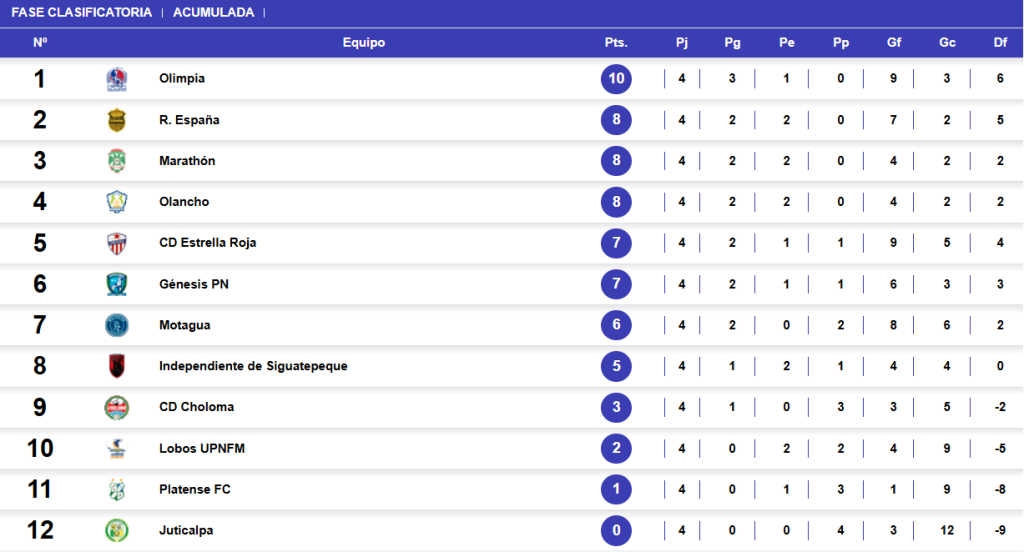Viewport: 1024px width, 552px height.
Task: Open the FASE CLASIFICATORIA tab
Action: 82,12
